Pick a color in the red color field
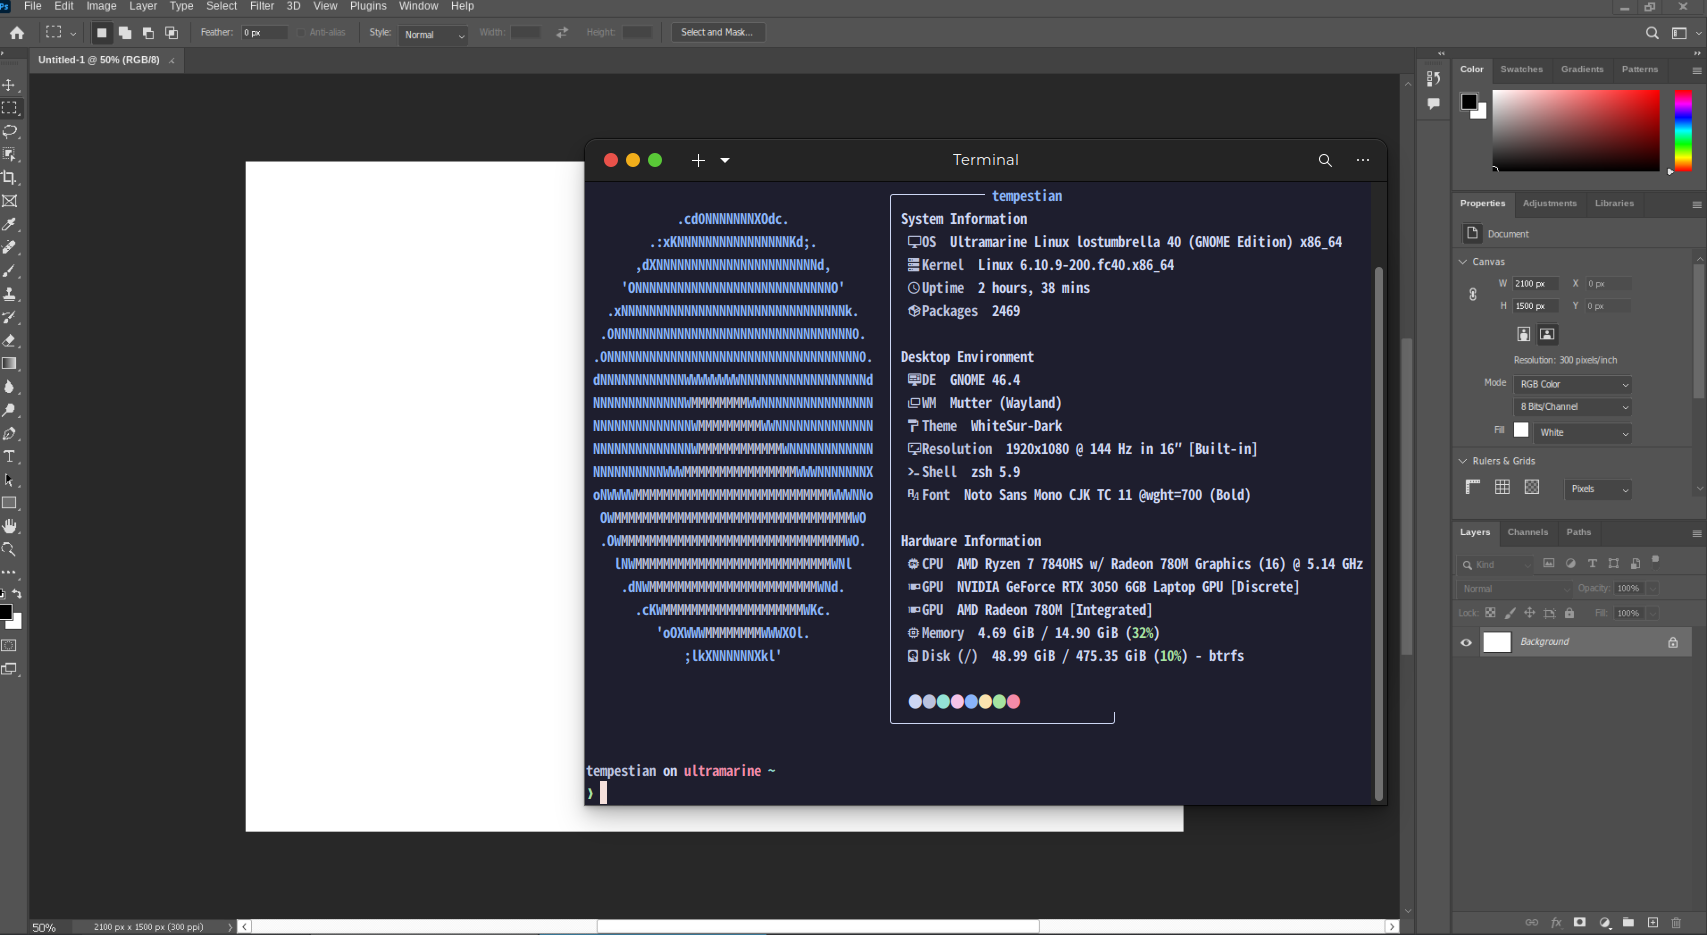1707x935 pixels. [x=1576, y=130]
